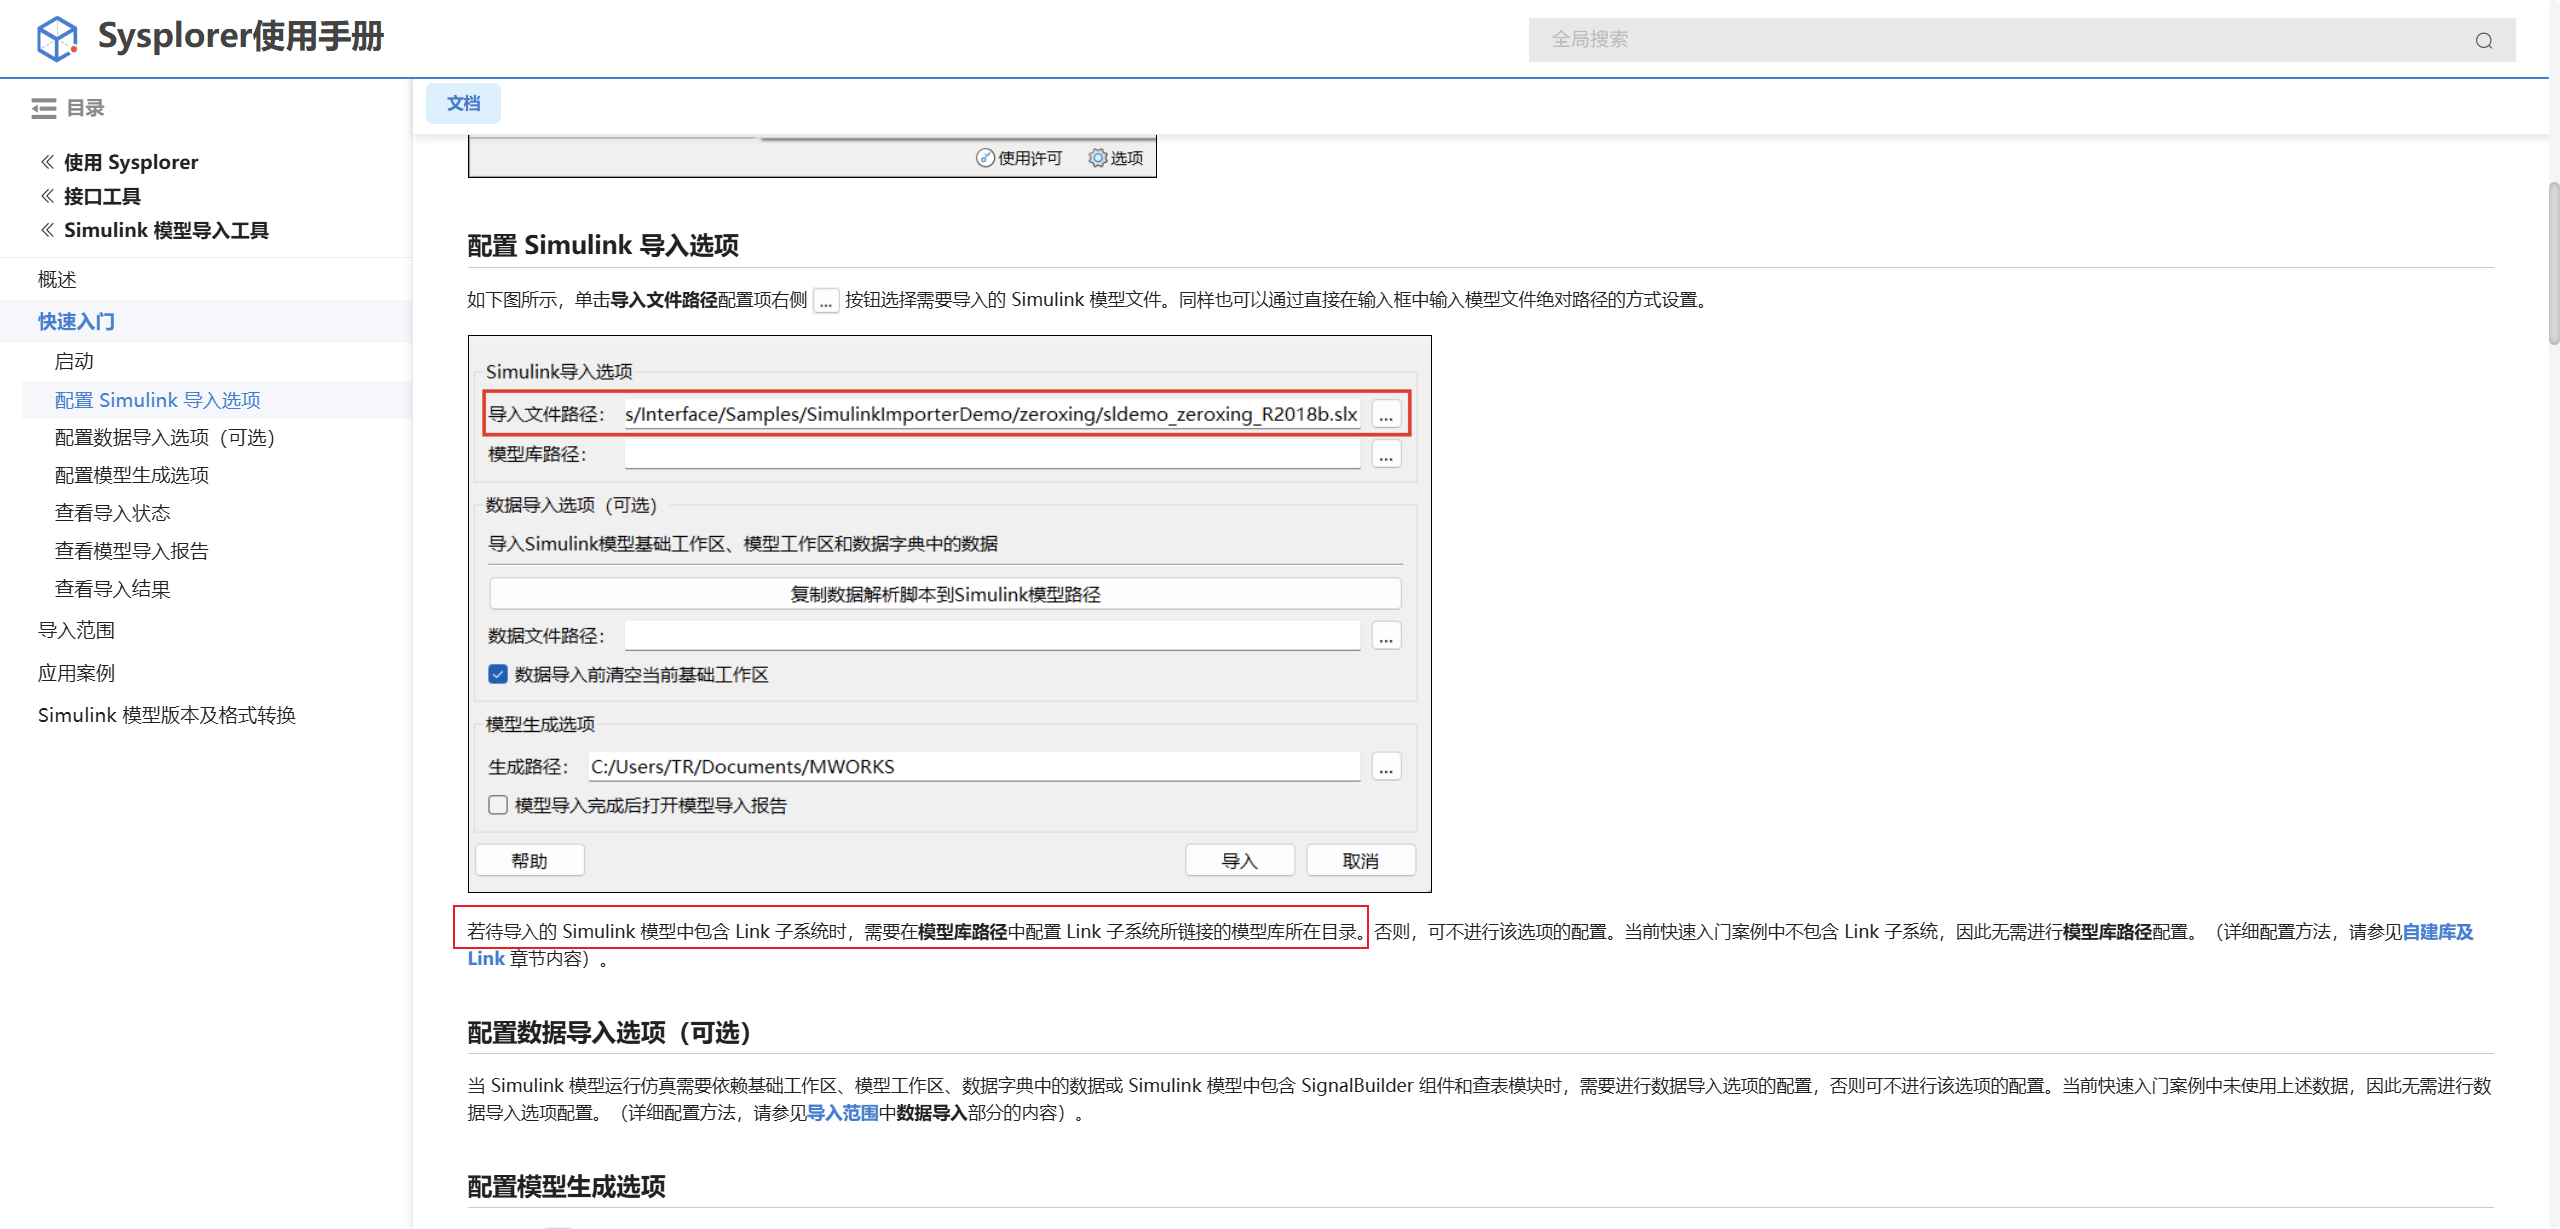Click browse button for 导入文件路径
This screenshot has width=2560, height=1229.
pyautogui.click(x=1386, y=414)
